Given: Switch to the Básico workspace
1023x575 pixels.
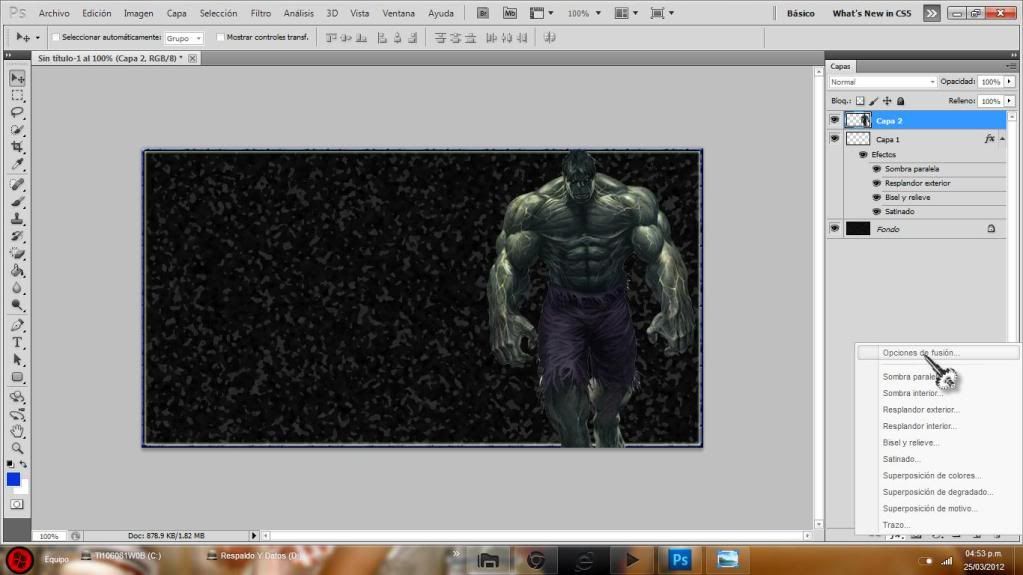Looking at the screenshot, I should click(x=801, y=13).
